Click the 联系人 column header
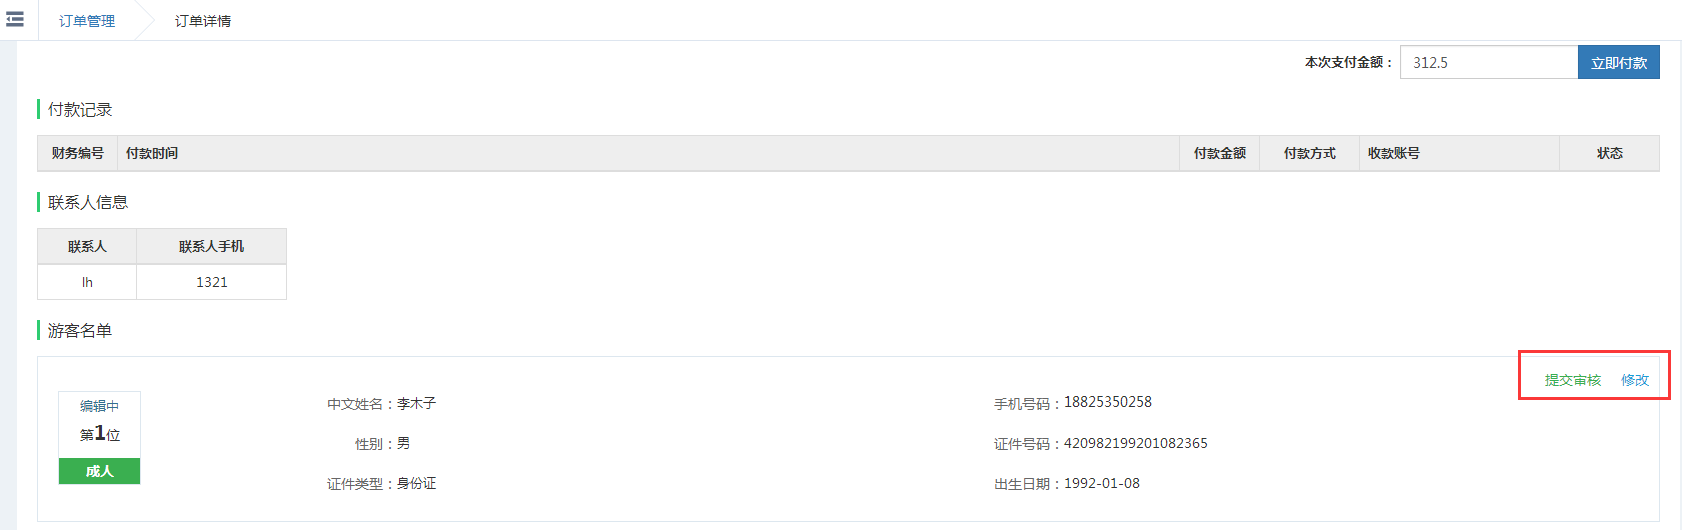This screenshot has height=530, width=1682. pyautogui.click(x=87, y=246)
